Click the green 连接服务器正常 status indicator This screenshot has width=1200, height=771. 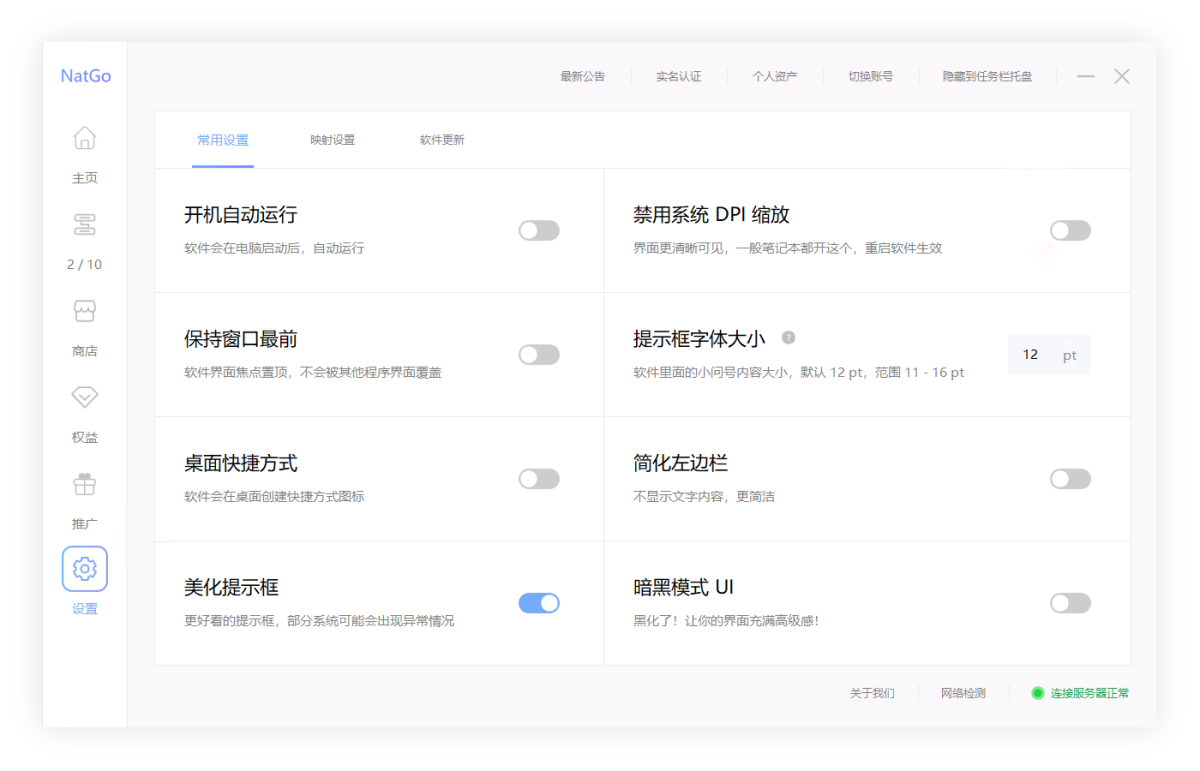(1038, 693)
